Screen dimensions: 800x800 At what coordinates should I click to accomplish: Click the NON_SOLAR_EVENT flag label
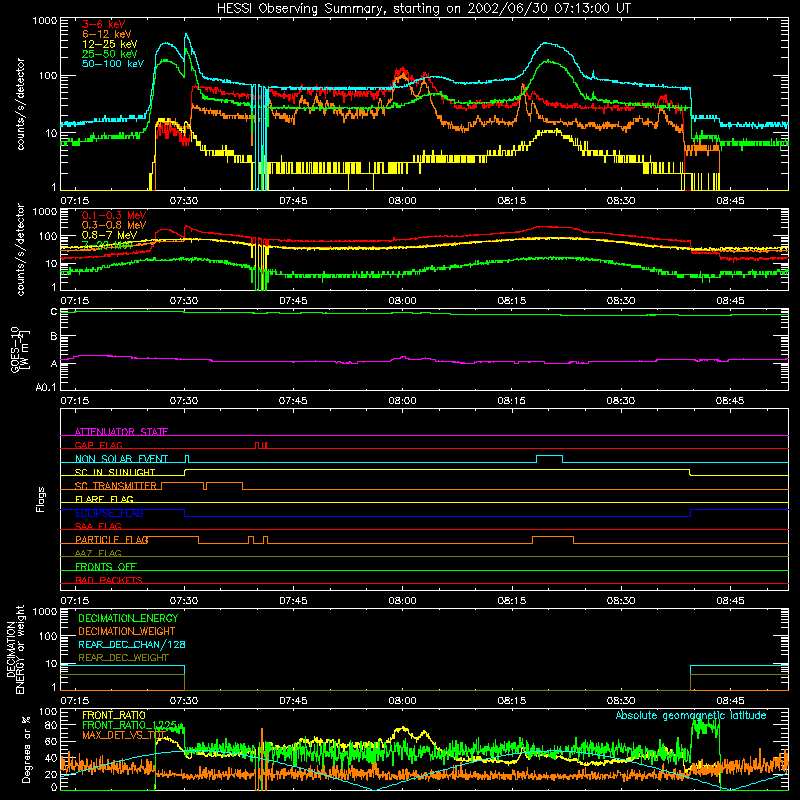click(x=121, y=459)
